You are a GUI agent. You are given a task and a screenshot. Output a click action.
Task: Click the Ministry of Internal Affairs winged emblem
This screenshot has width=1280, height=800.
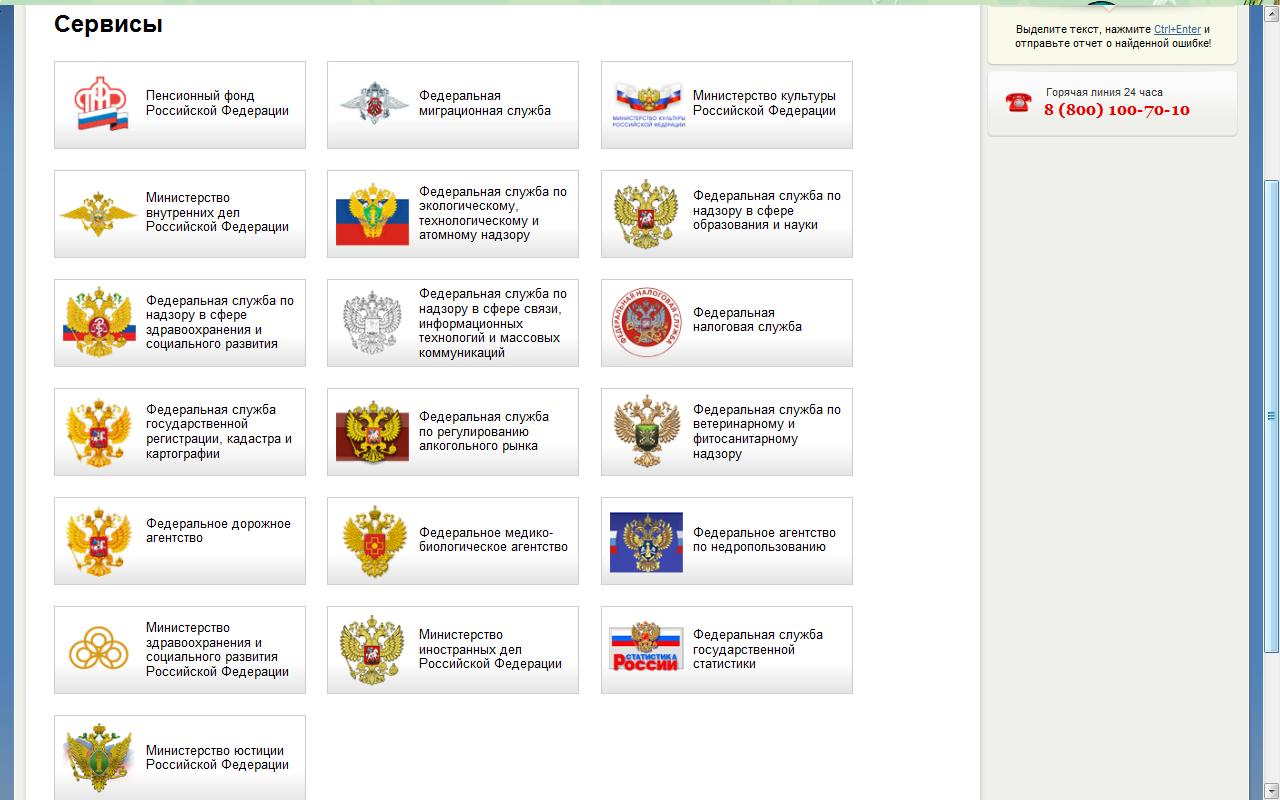pos(98,214)
